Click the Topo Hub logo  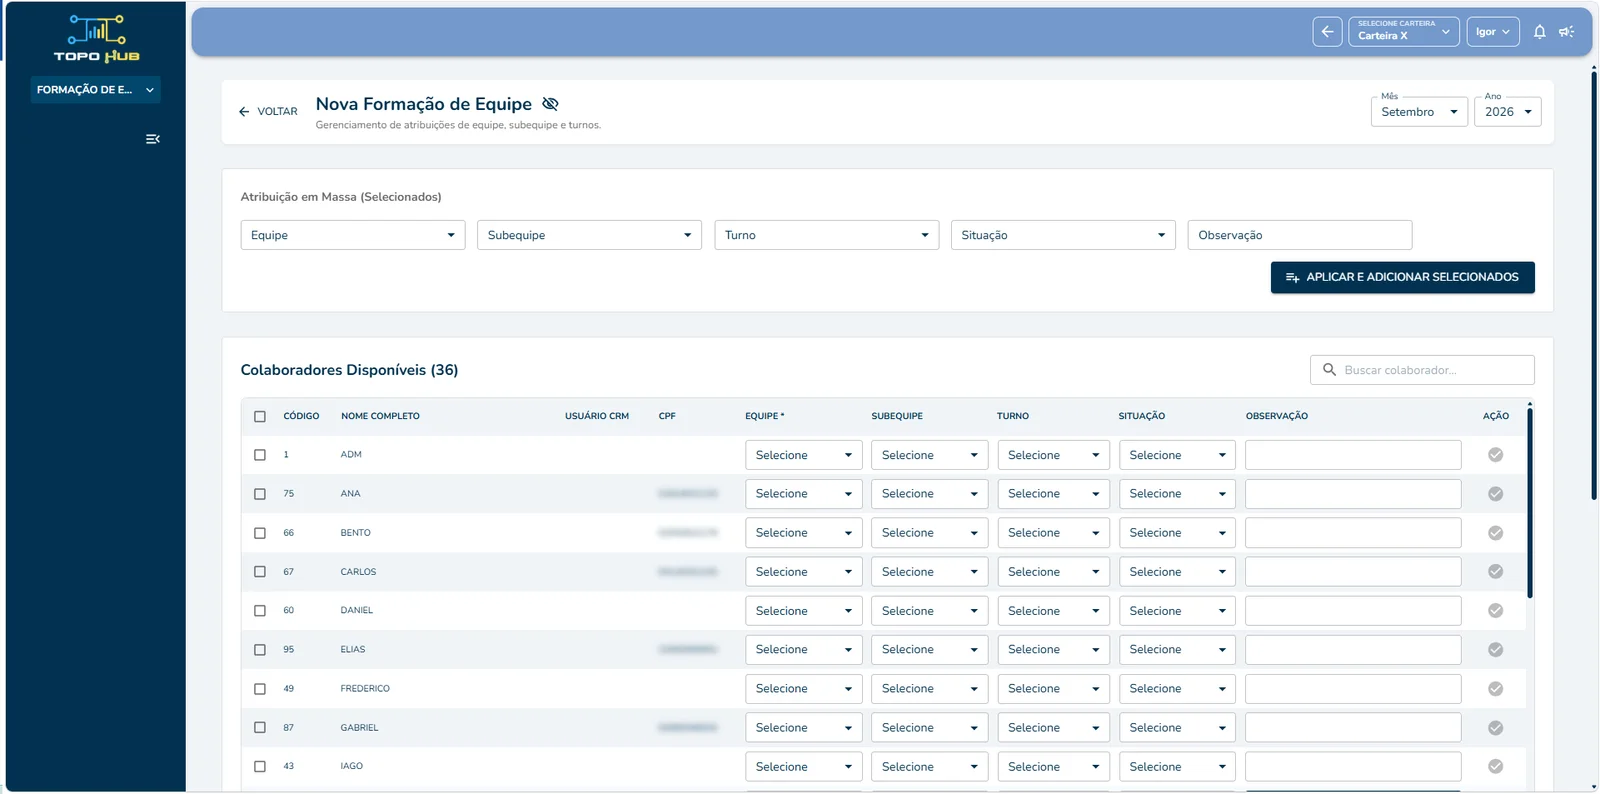click(x=96, y=38)
